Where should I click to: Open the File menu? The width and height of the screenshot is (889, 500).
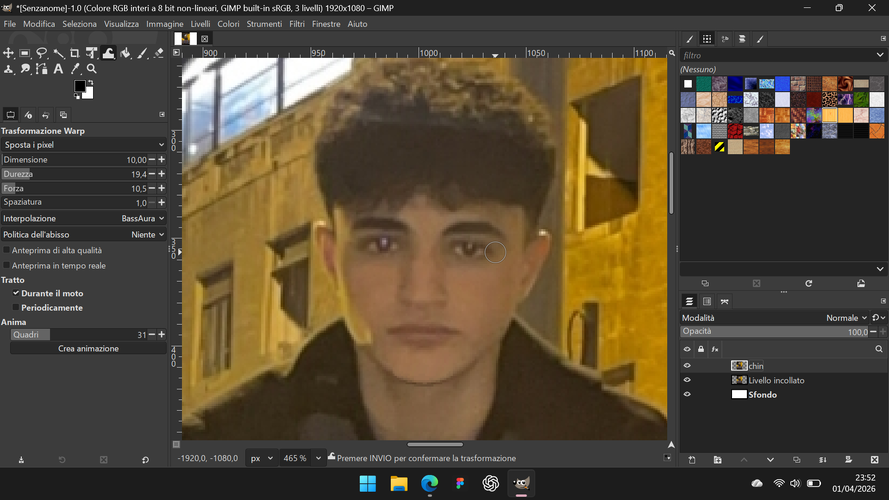tap(10, 24)
